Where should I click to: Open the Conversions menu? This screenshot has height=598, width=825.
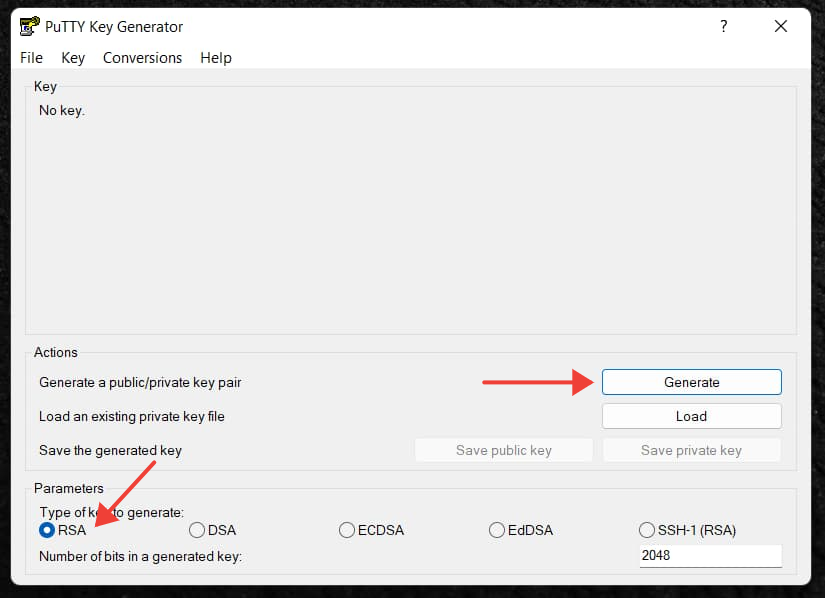click(142, 58)
